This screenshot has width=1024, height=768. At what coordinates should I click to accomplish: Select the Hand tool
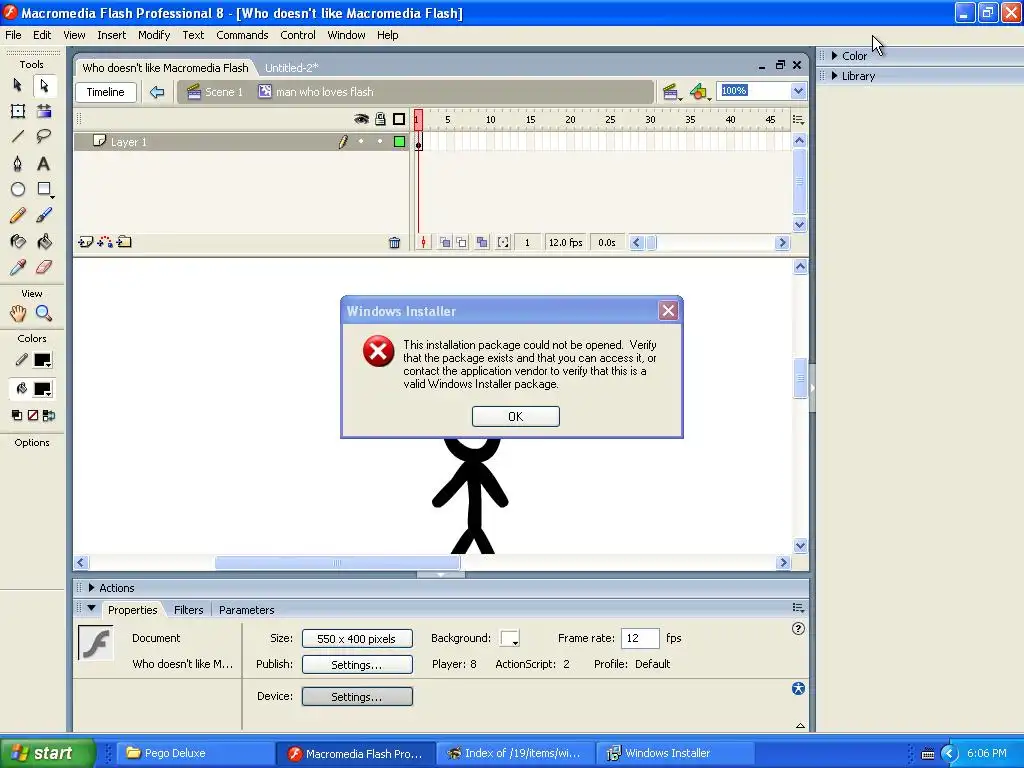pyautogui.click(x=18, y=313)
